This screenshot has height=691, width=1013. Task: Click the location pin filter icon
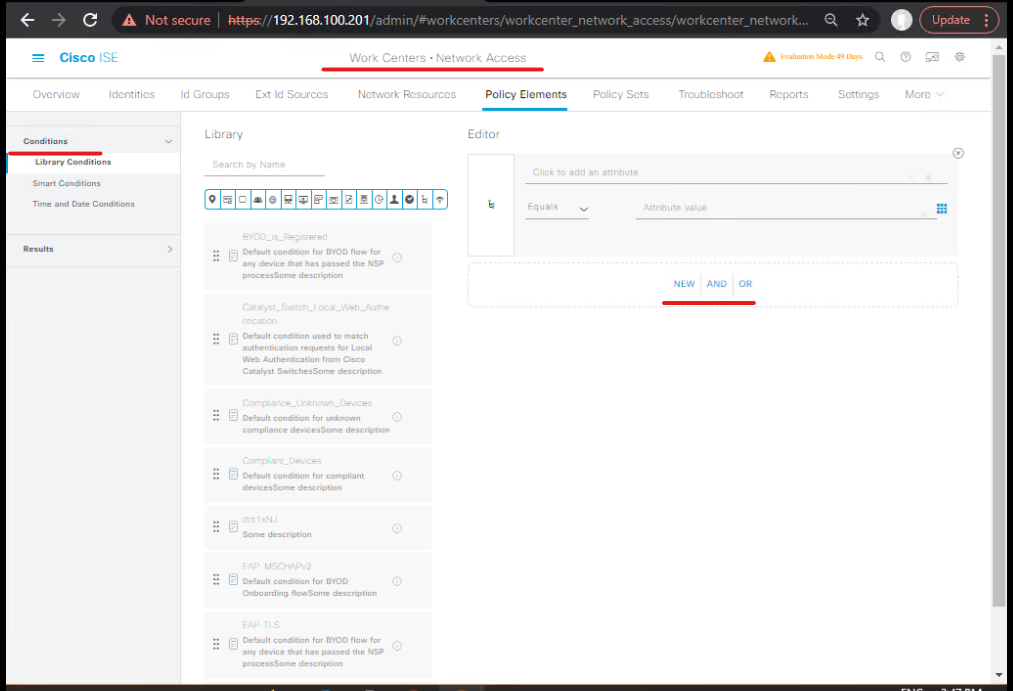pyautogui.click(x=212, y=200)
